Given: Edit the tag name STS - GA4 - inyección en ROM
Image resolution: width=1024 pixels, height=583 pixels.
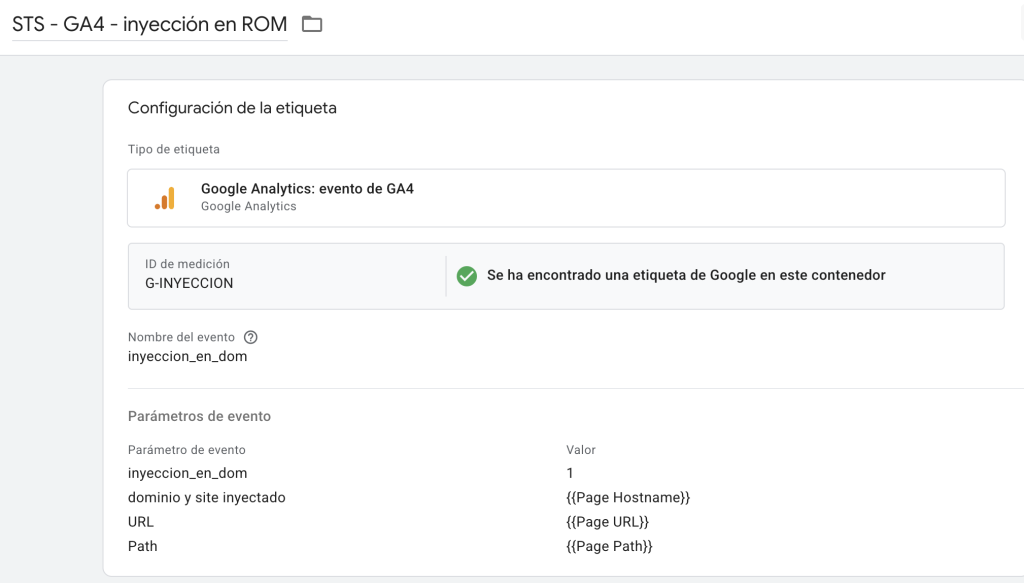Looking at the screenshot, I should tap(150, 24).
